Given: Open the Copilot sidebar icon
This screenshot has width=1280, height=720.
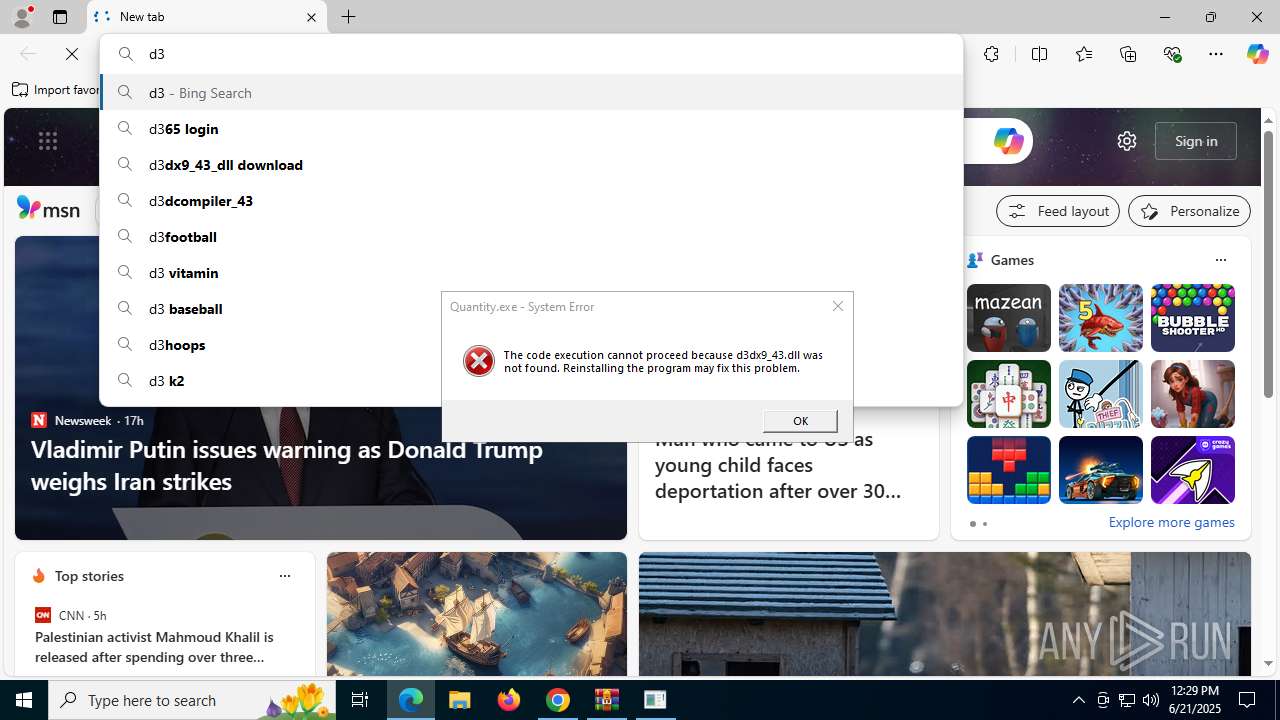Looking at the screenshot, I should tap(1257, 54).
